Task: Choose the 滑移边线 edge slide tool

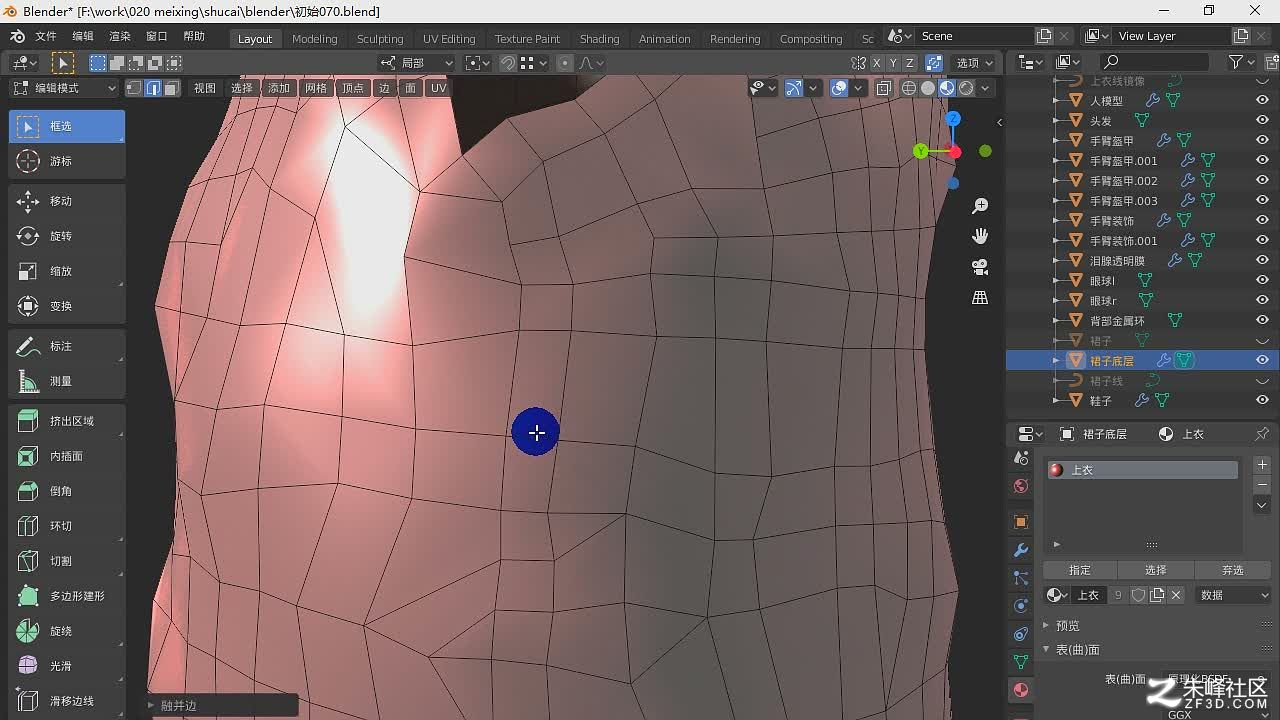Action: pos(66,701)
